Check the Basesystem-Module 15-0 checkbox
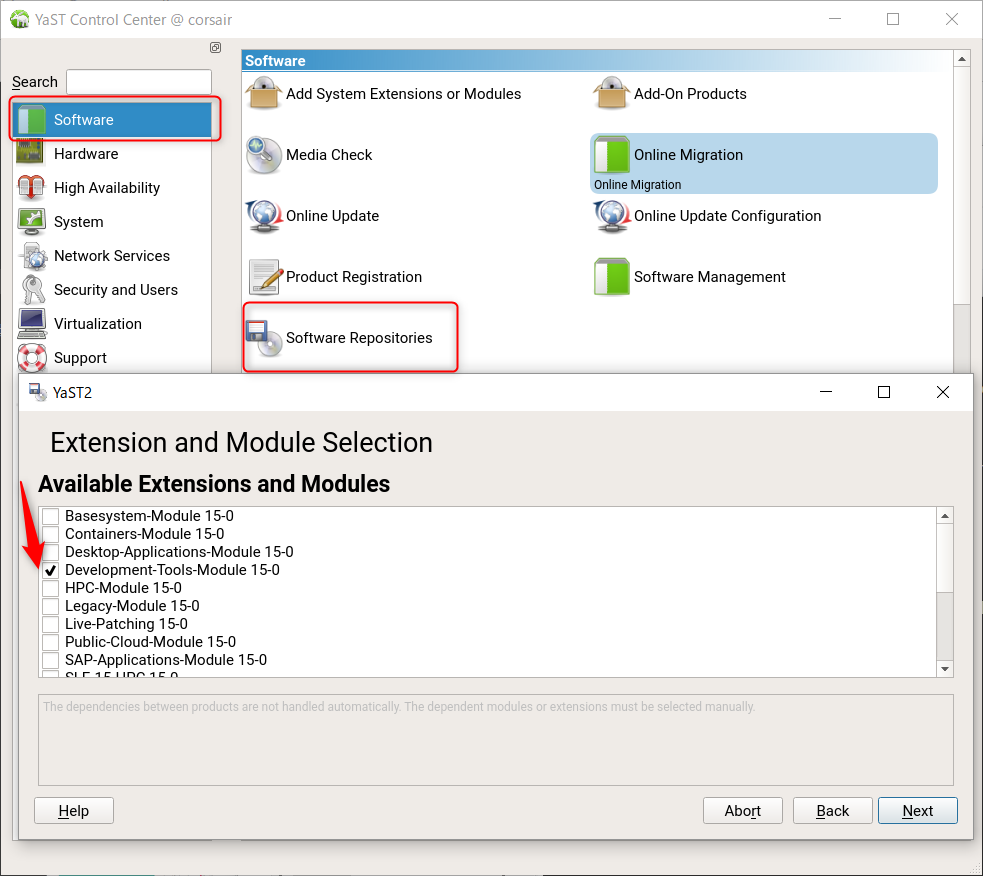983x876 pixels. [x=51, y=516]
